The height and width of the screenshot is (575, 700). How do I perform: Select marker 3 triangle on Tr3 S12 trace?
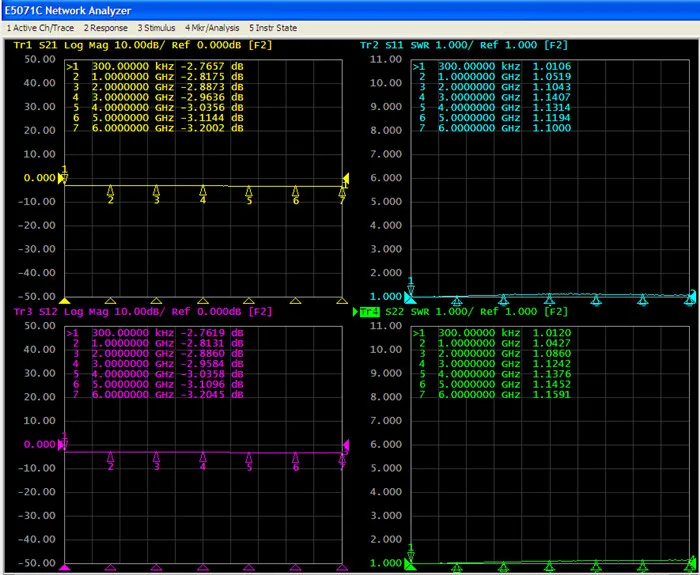156,457
